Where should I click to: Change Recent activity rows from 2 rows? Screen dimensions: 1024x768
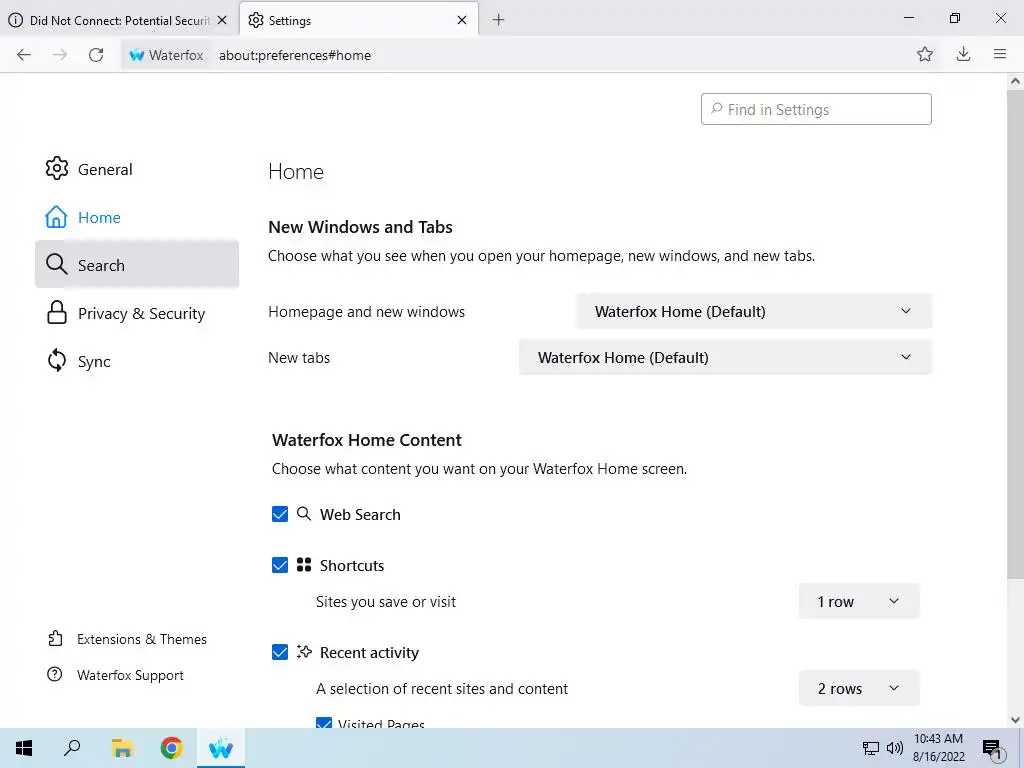tap(859, 688)
